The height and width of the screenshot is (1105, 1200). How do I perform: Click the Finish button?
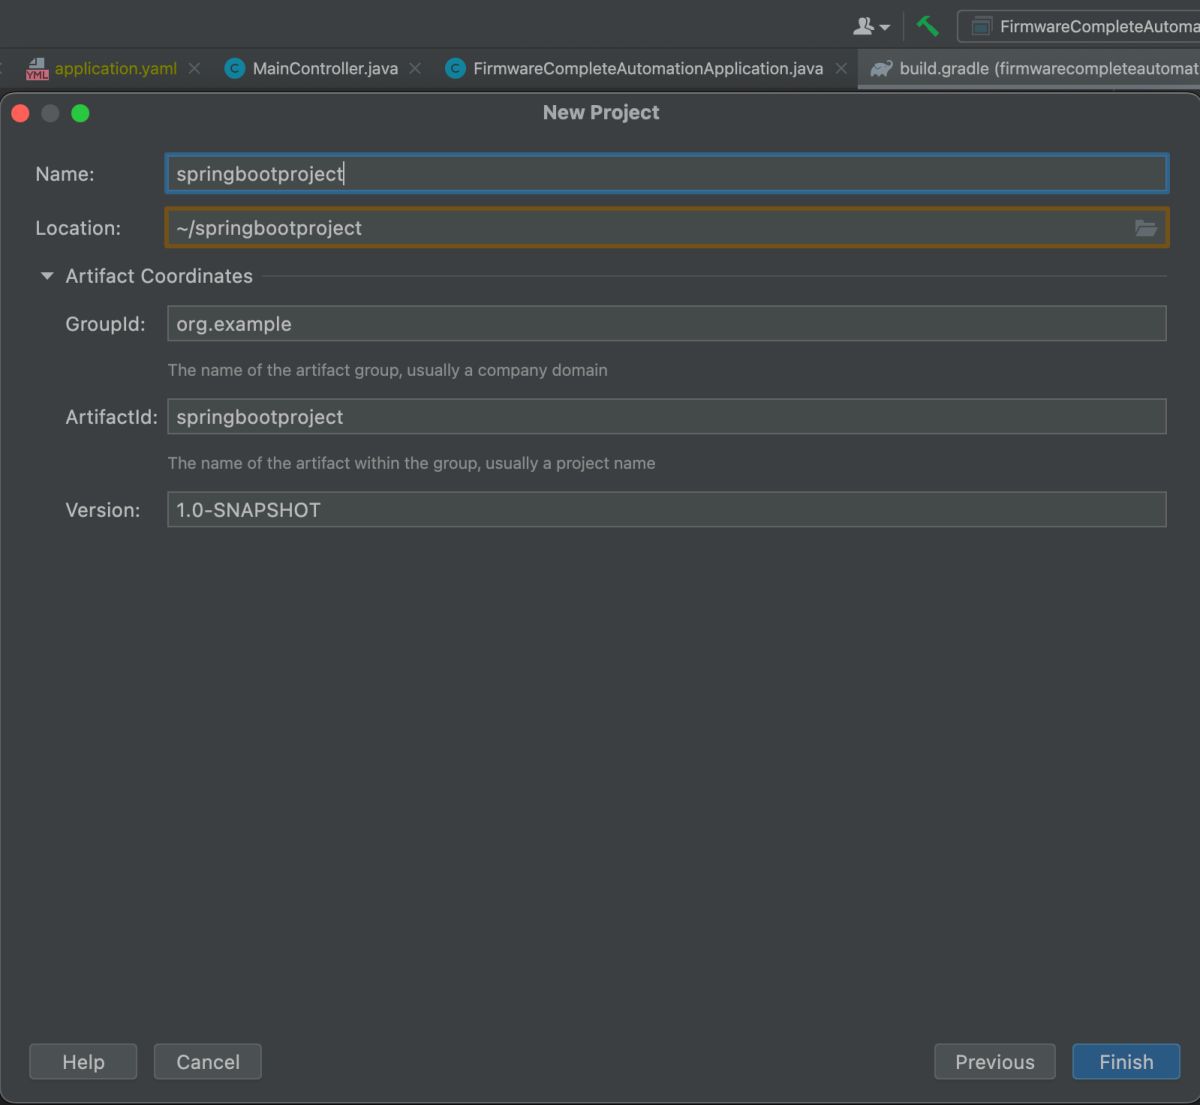pyautogui.click(x=1126, y=1062)
